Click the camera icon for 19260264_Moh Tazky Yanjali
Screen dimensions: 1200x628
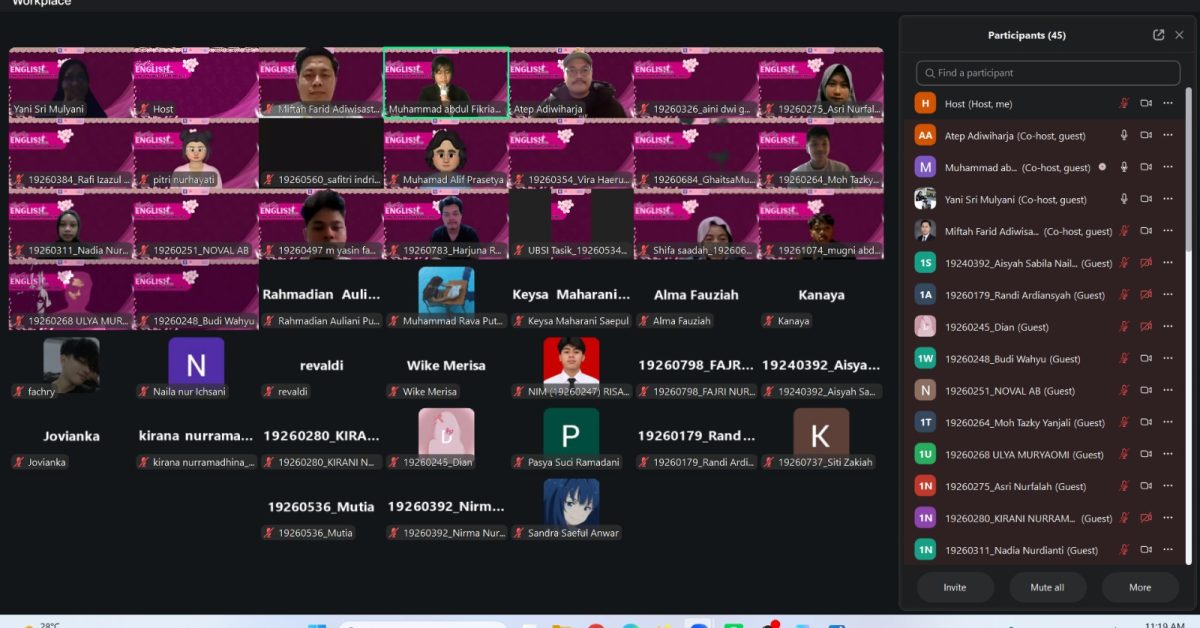1146,423
